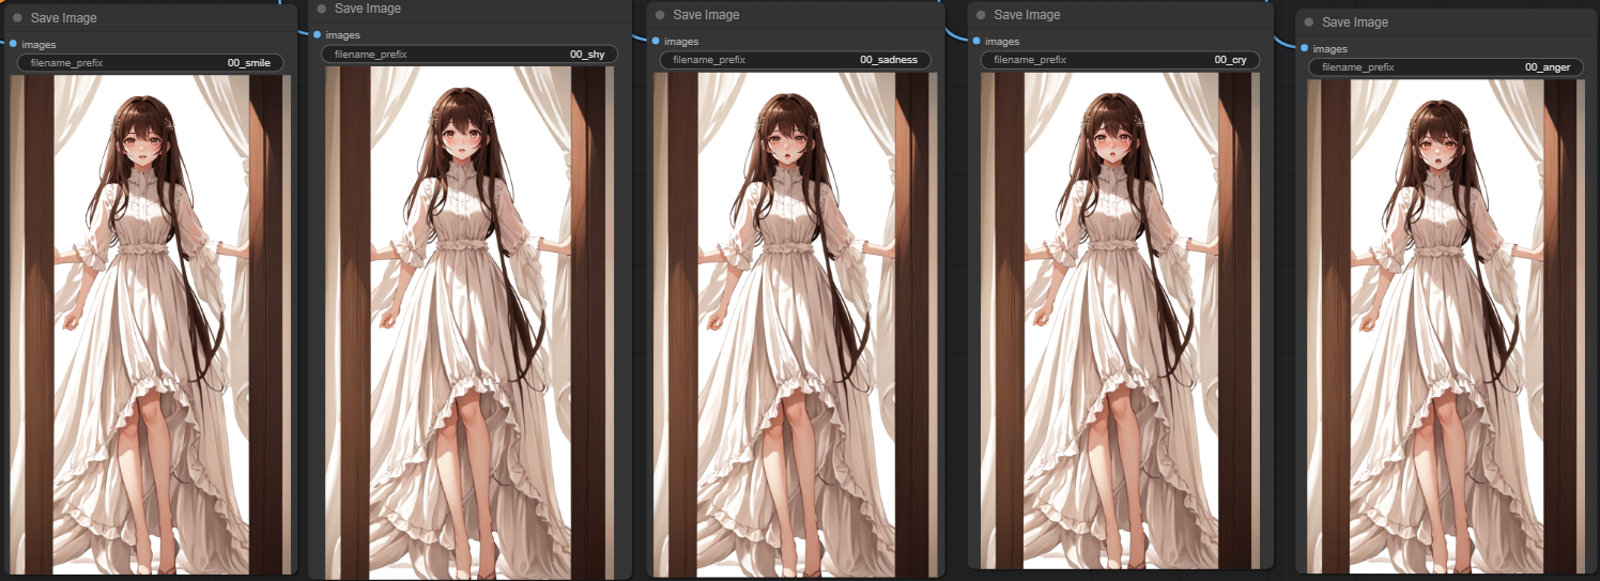Open the 00_anger output image preview
This screenshot has width=1600, height=581.
click(1446, 326)
